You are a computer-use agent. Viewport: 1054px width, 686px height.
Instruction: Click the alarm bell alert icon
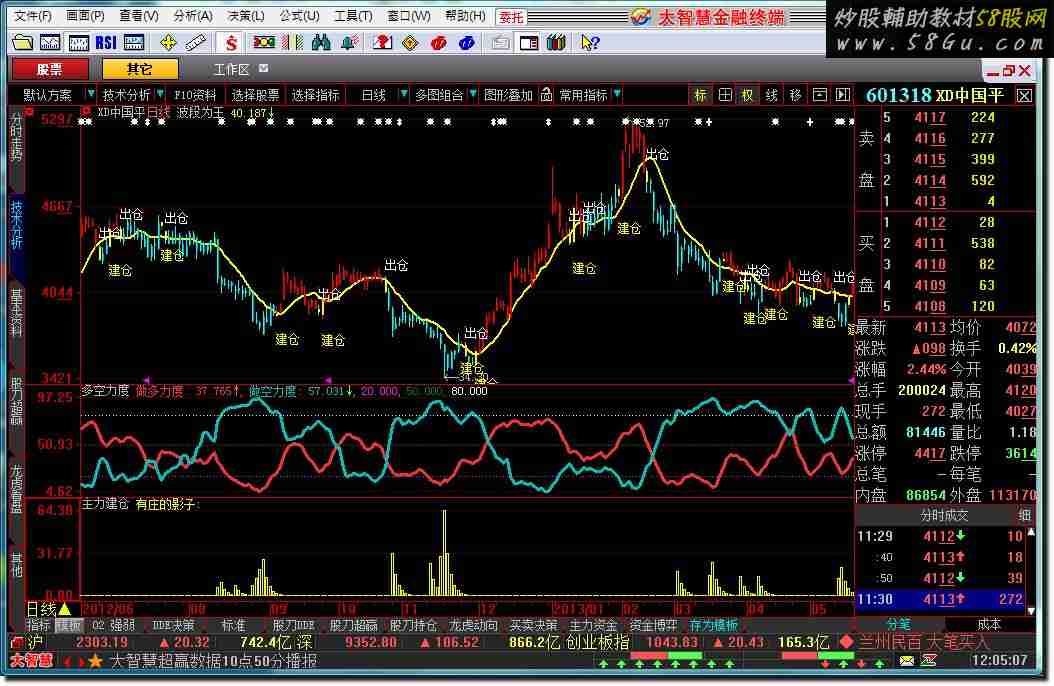point(350,43)
